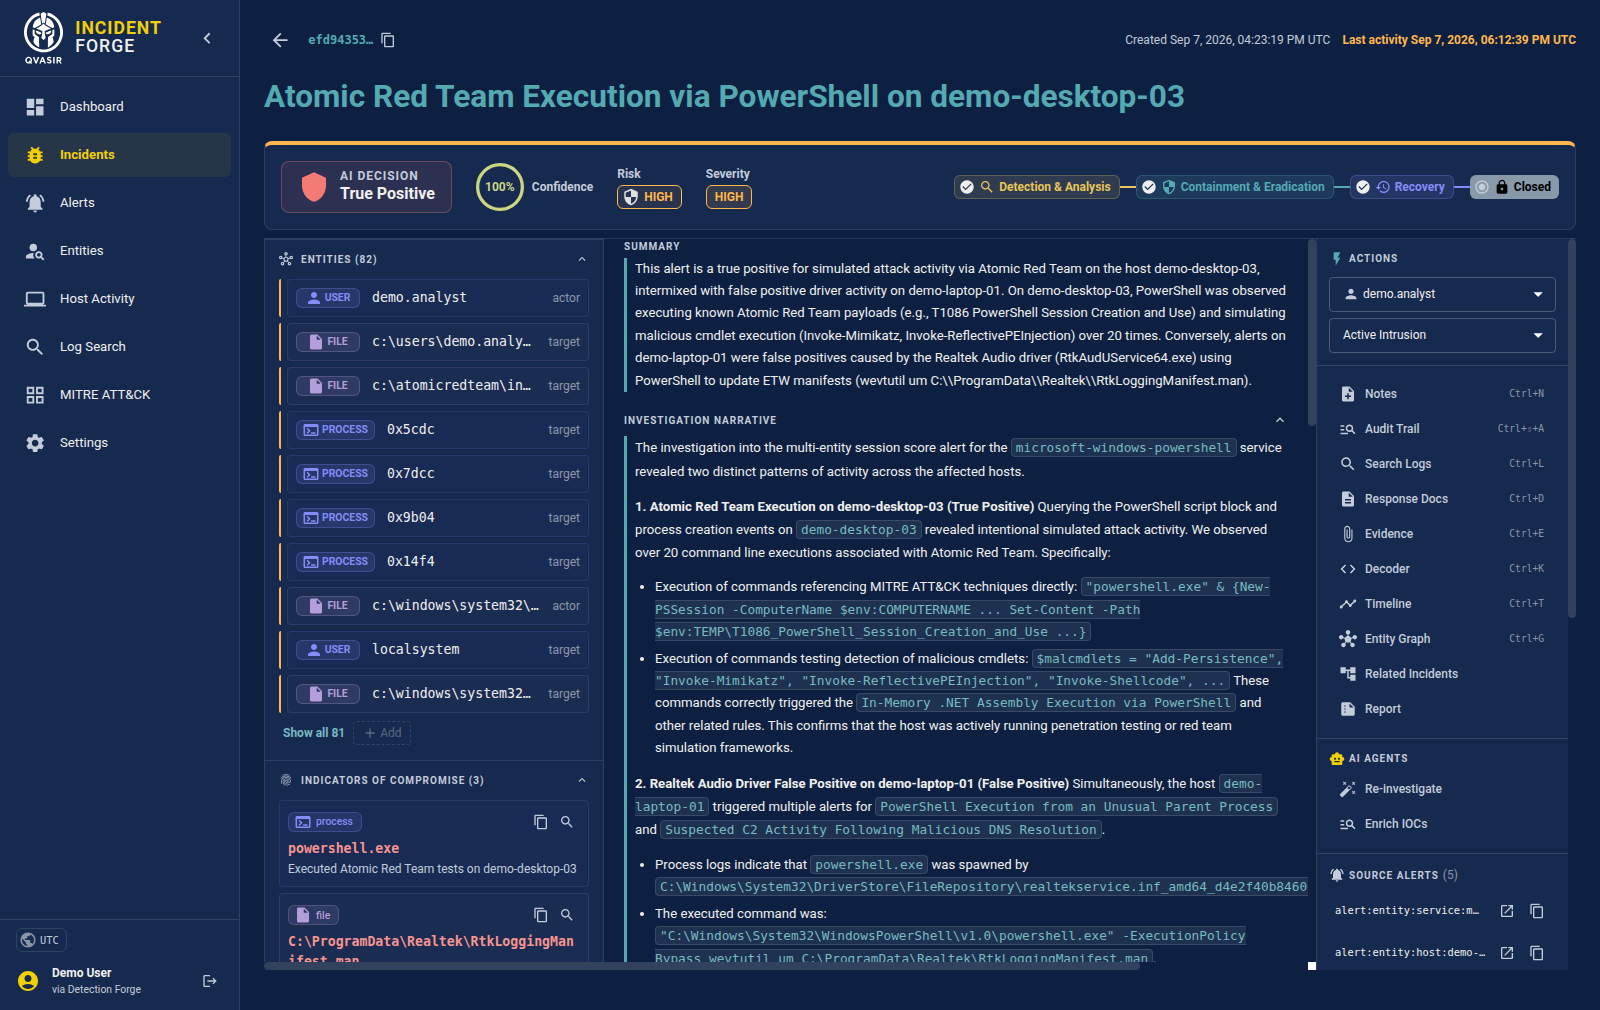Select the Recovery stage
Screen dimensions: 1600x1010
tap(1401, 187)
